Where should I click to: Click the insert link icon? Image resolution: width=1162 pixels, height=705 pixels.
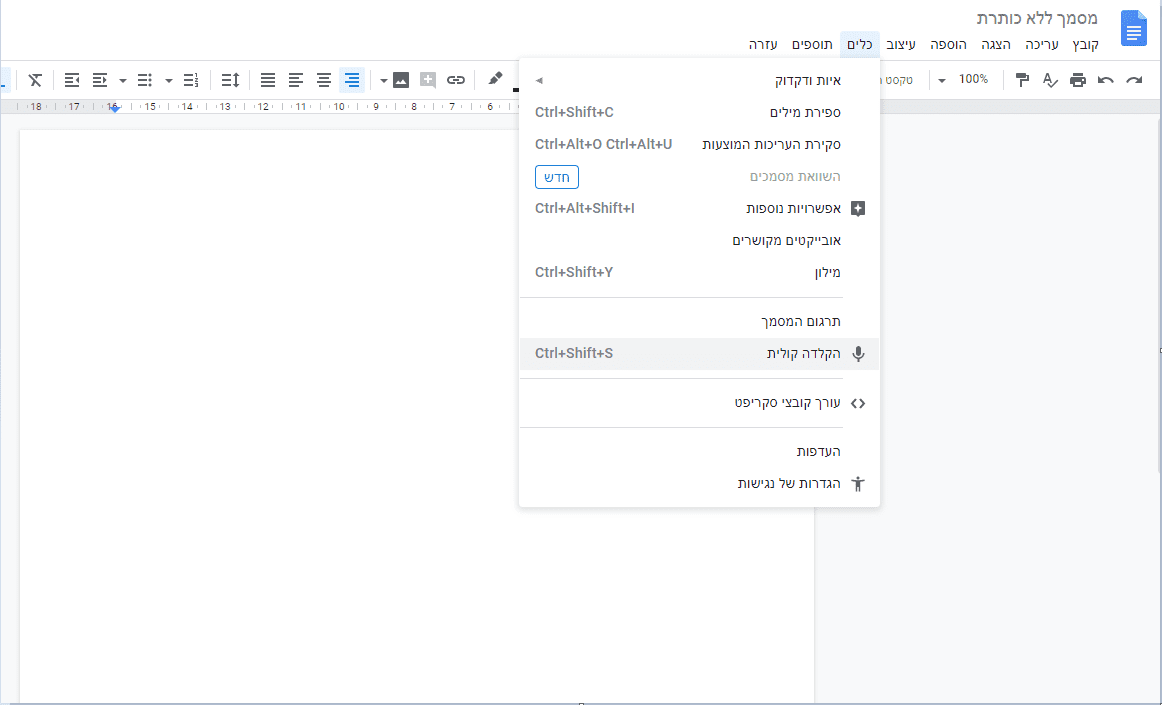click(456, 80)
